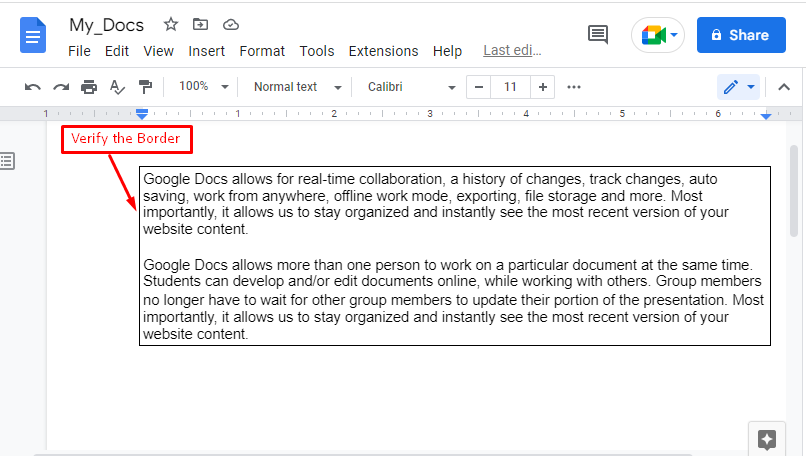Open the Format menu
806x456 pixels.
coord(262,51)
